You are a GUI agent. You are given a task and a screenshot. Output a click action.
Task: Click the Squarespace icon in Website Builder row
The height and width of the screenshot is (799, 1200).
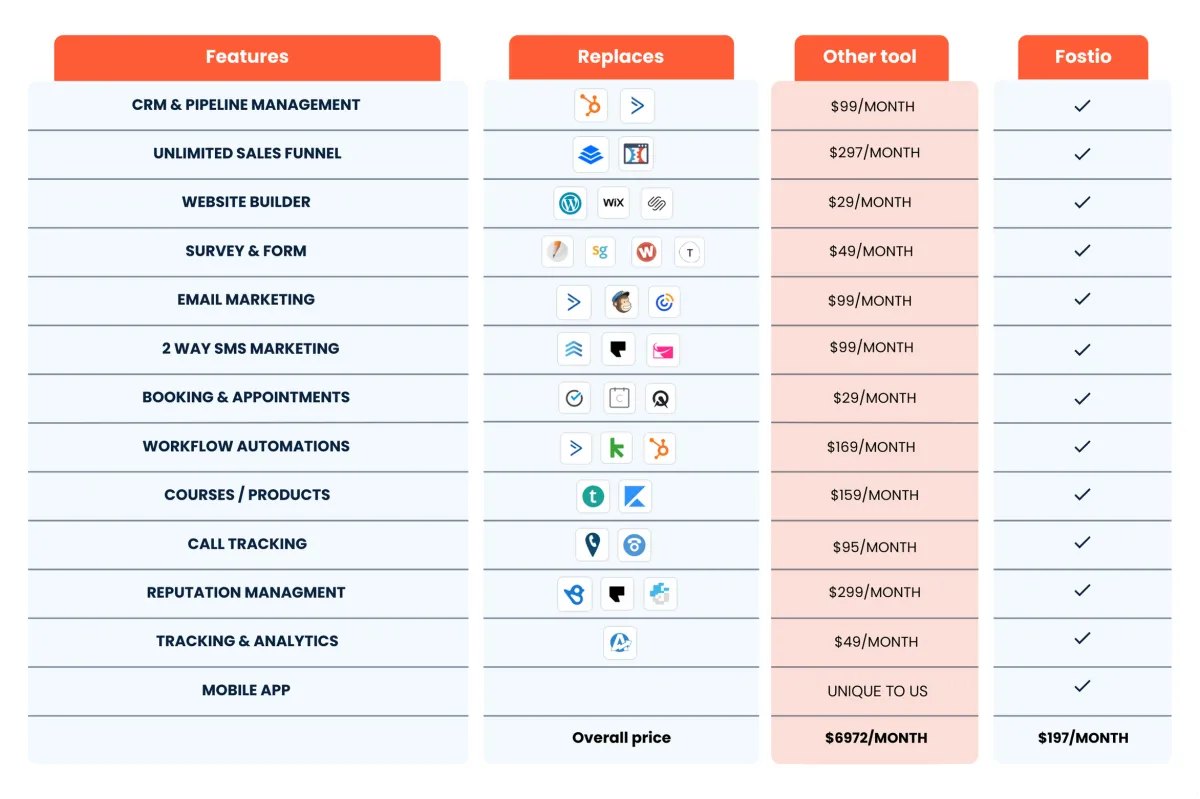tap(656, 203)
